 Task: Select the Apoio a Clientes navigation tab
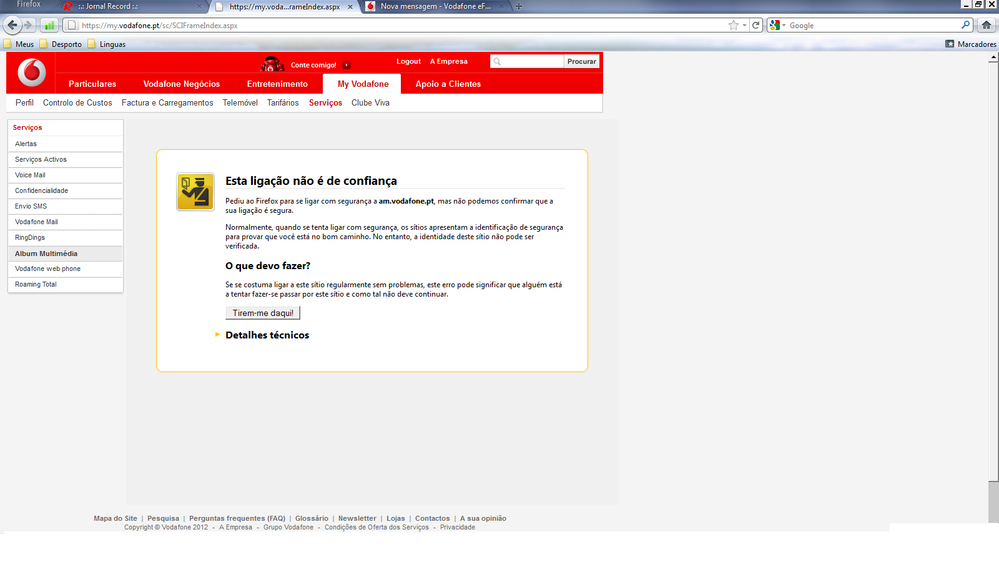click(448, 84)
